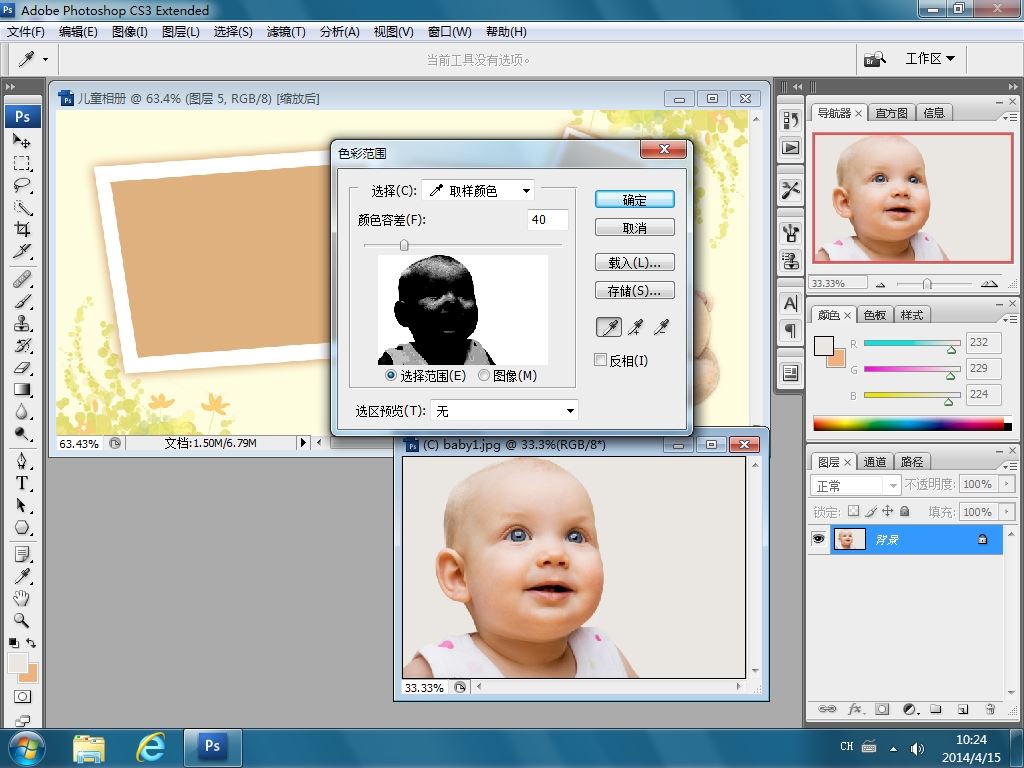Switch to the 色板 tab
This screenshot has height=768, width=1024.
coord(874,315)
